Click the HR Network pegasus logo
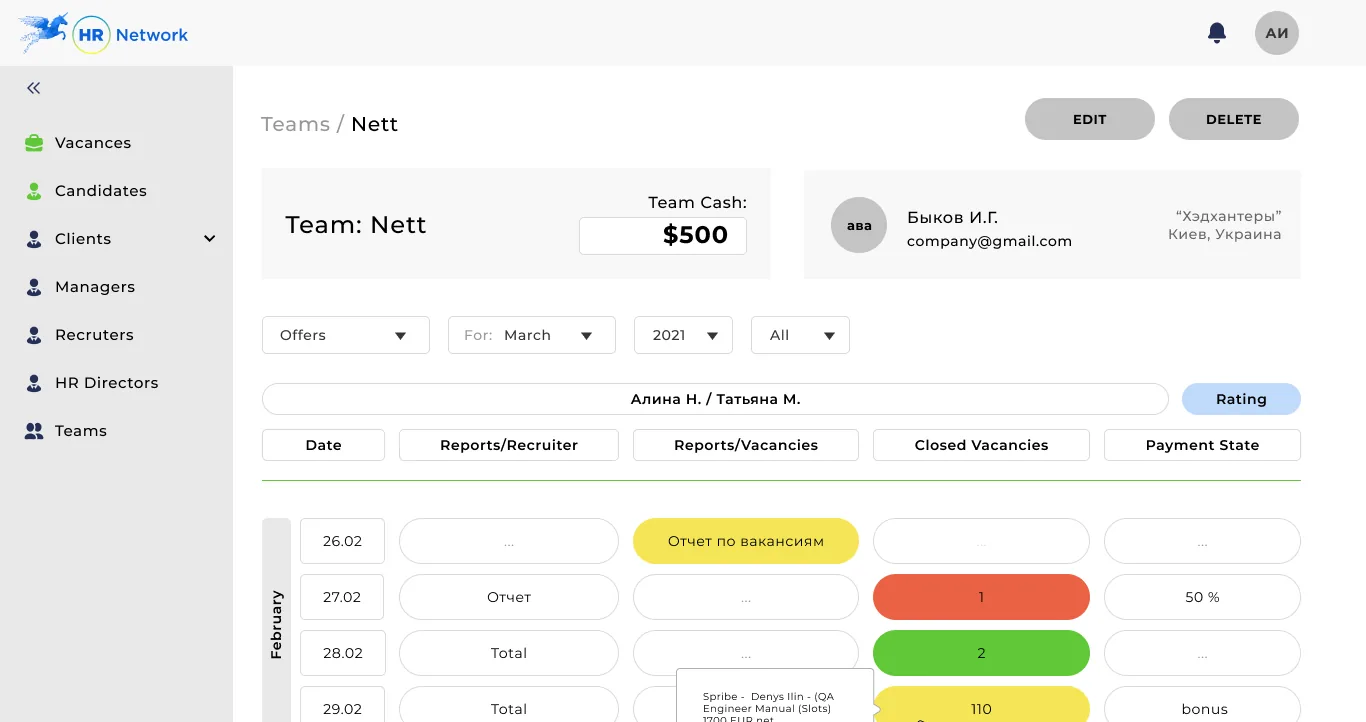 pos(103,34)
